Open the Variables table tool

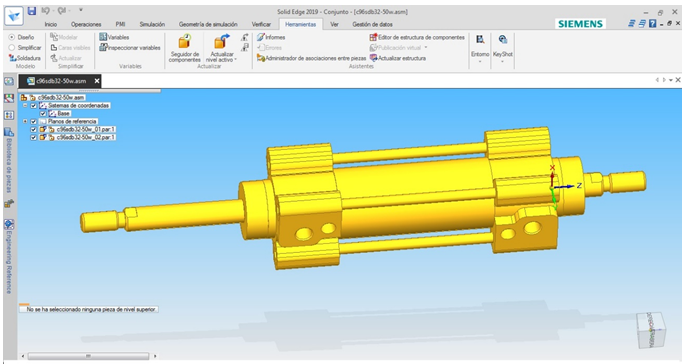[x=114, y=38]
